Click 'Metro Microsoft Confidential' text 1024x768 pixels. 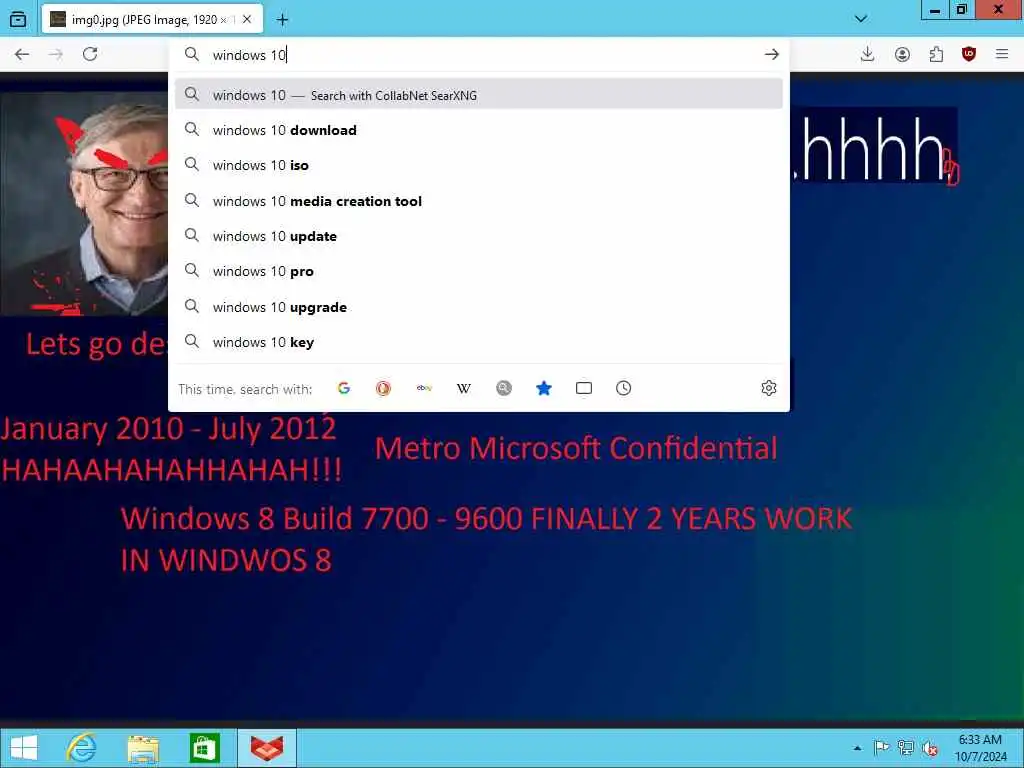coord(576,449)
